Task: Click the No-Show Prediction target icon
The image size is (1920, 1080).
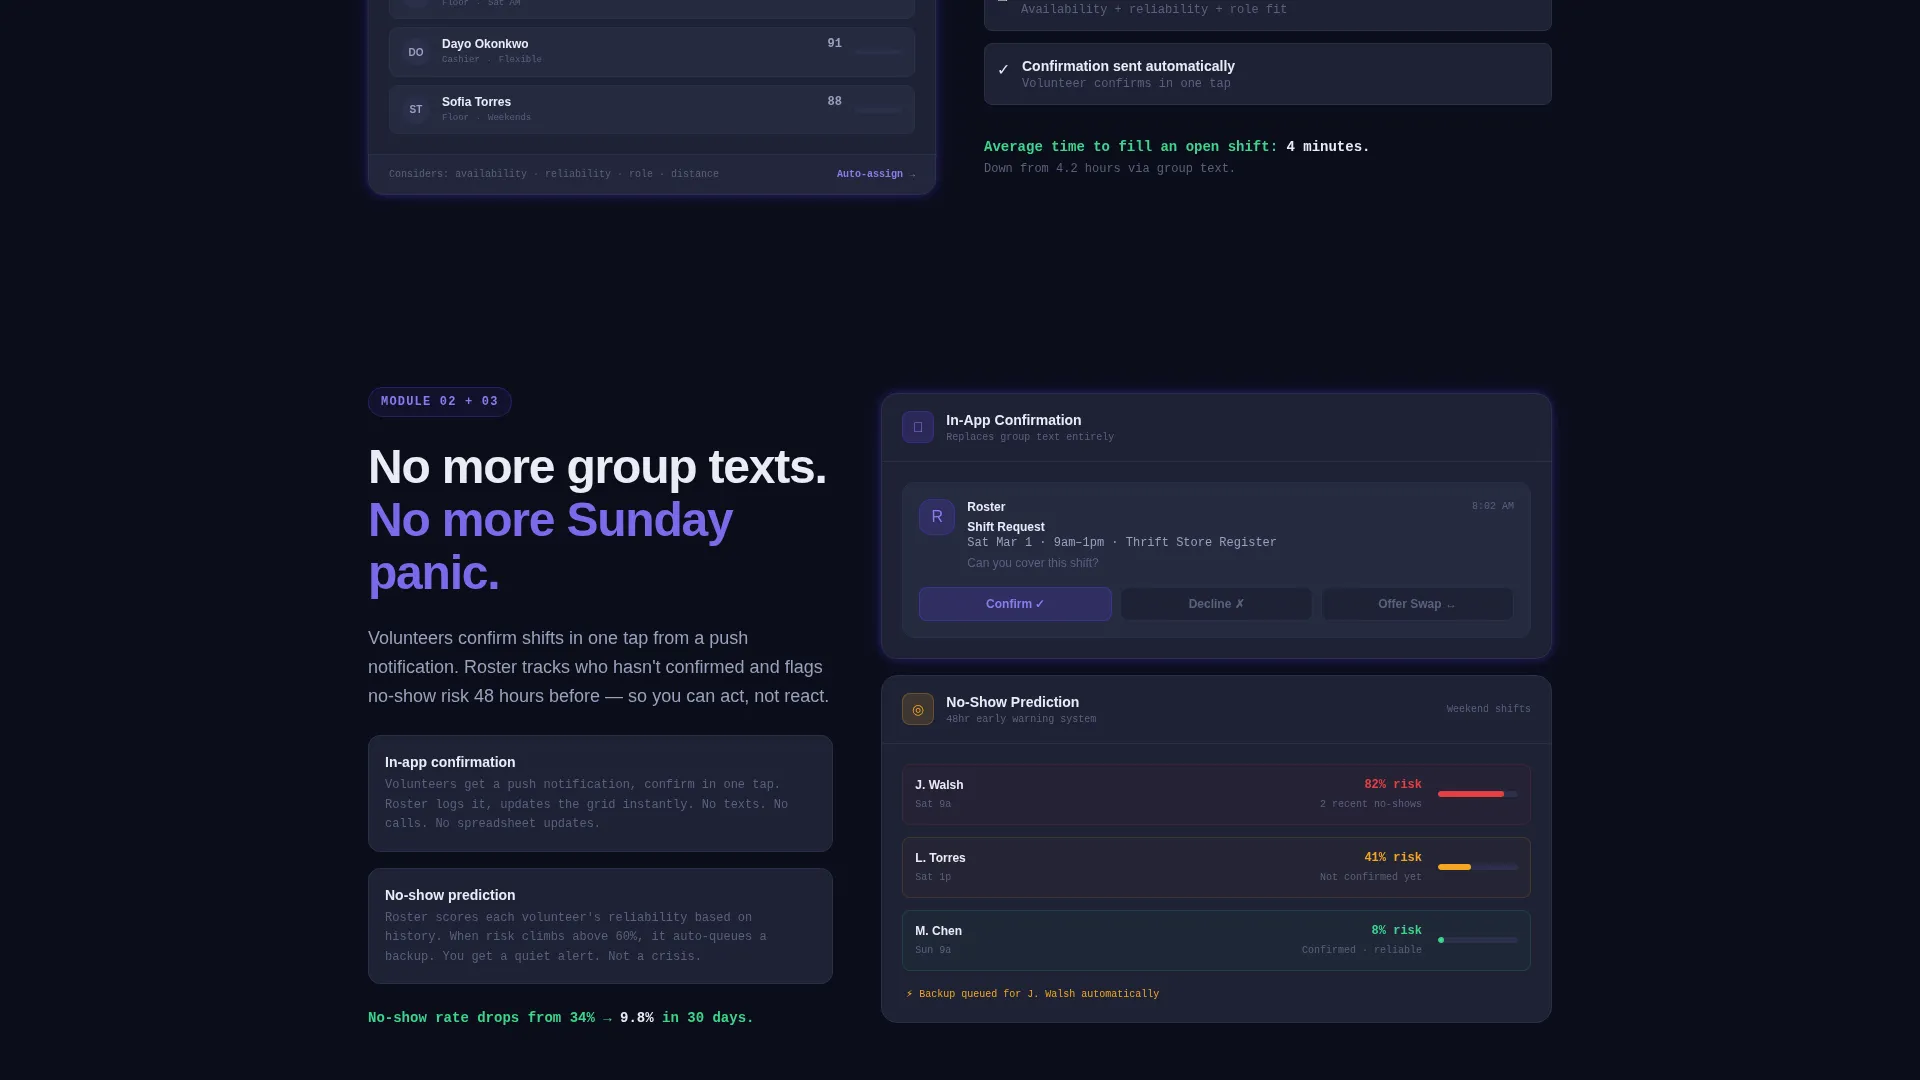Action: pos(917,709)
